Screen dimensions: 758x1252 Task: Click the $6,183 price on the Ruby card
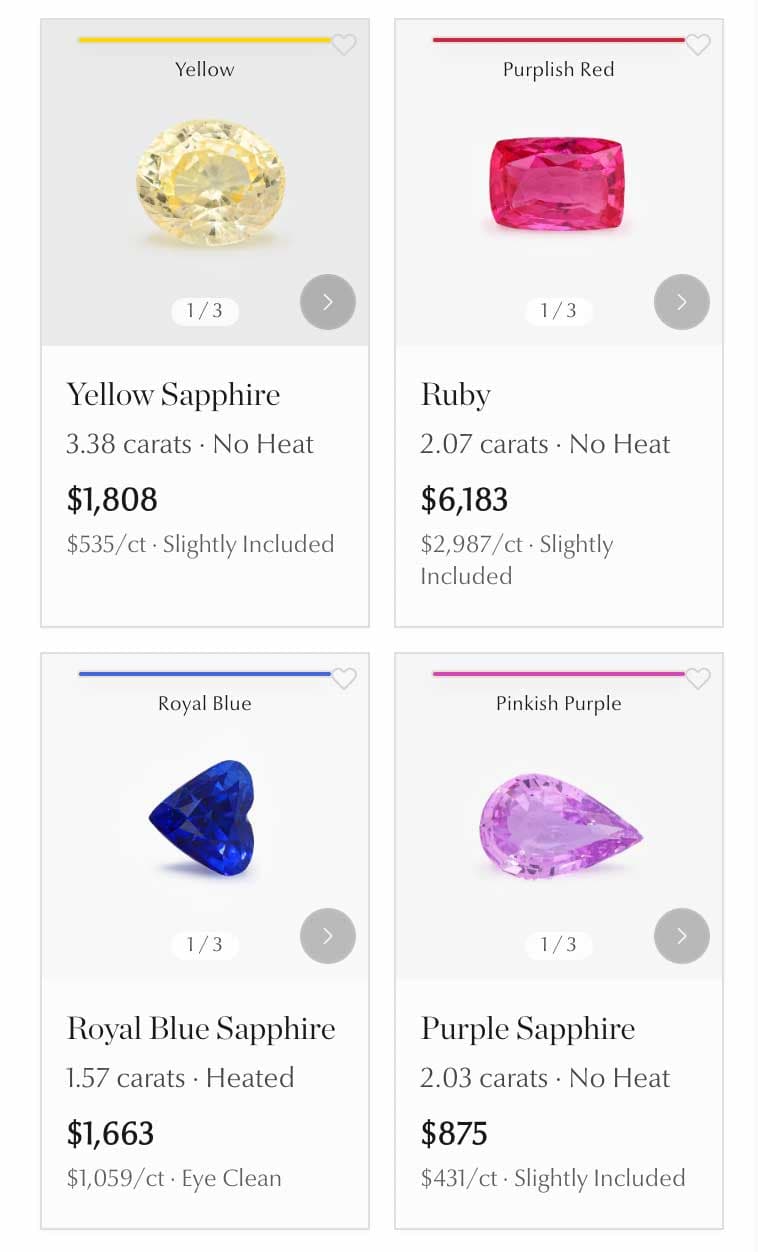(x=465, y=499)
